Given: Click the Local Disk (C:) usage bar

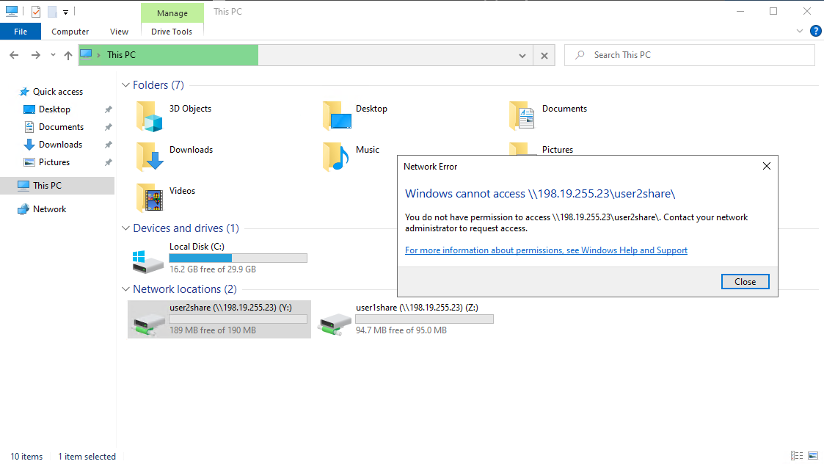Looking at the screenshot, I should coord(238,258).
